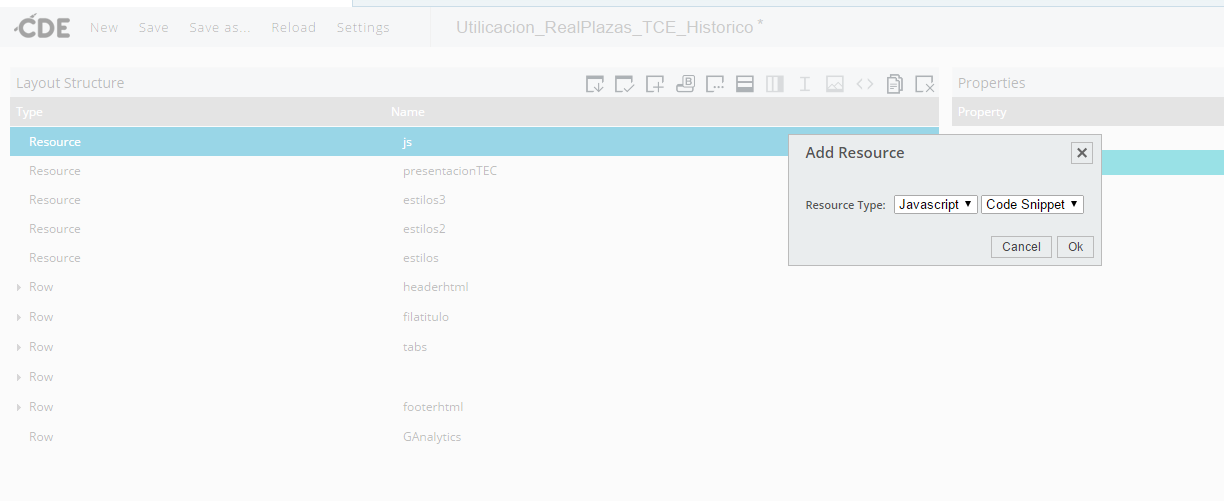Expand the filatitulo row

19,318
